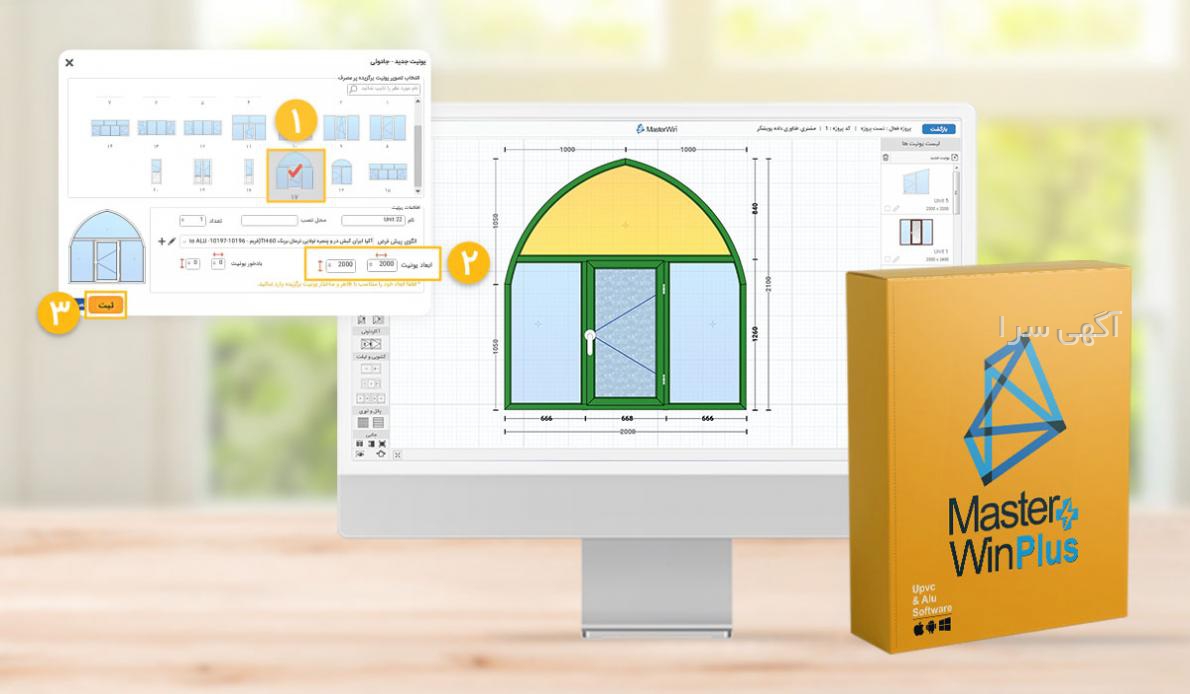Select template thumbnail numbered 8
Image resolution: width=1190 pixels, height=694 pixels.
tap(388, 128)
